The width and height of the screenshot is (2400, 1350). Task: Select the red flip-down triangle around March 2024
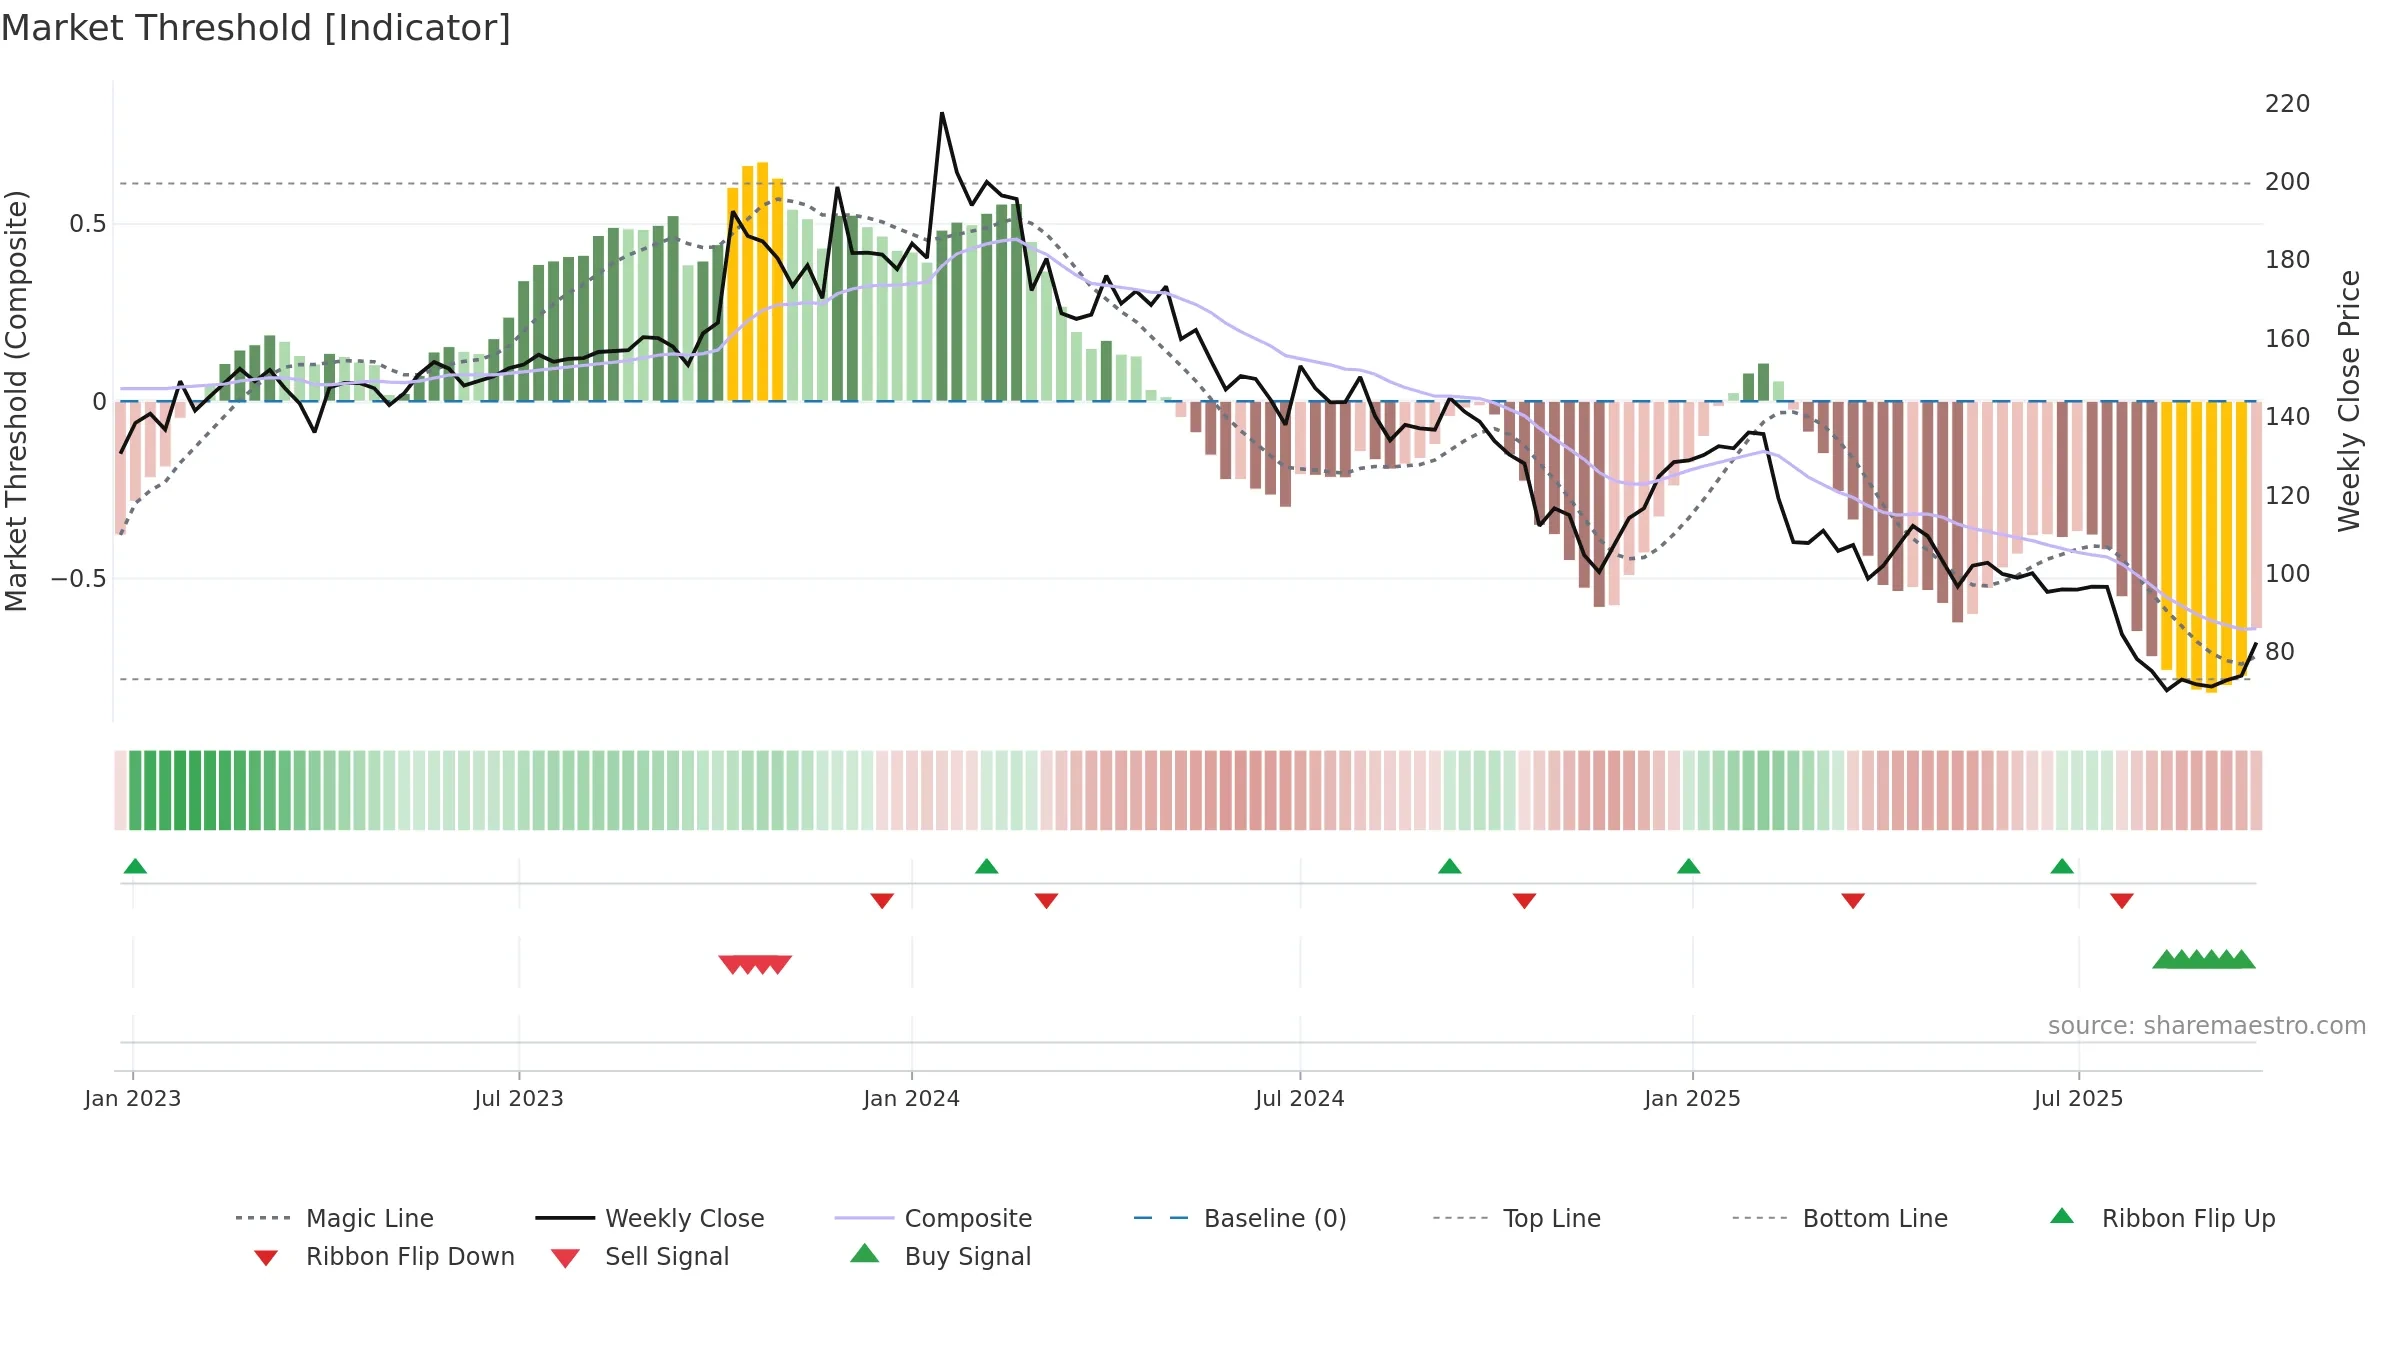click(1047, 901)
